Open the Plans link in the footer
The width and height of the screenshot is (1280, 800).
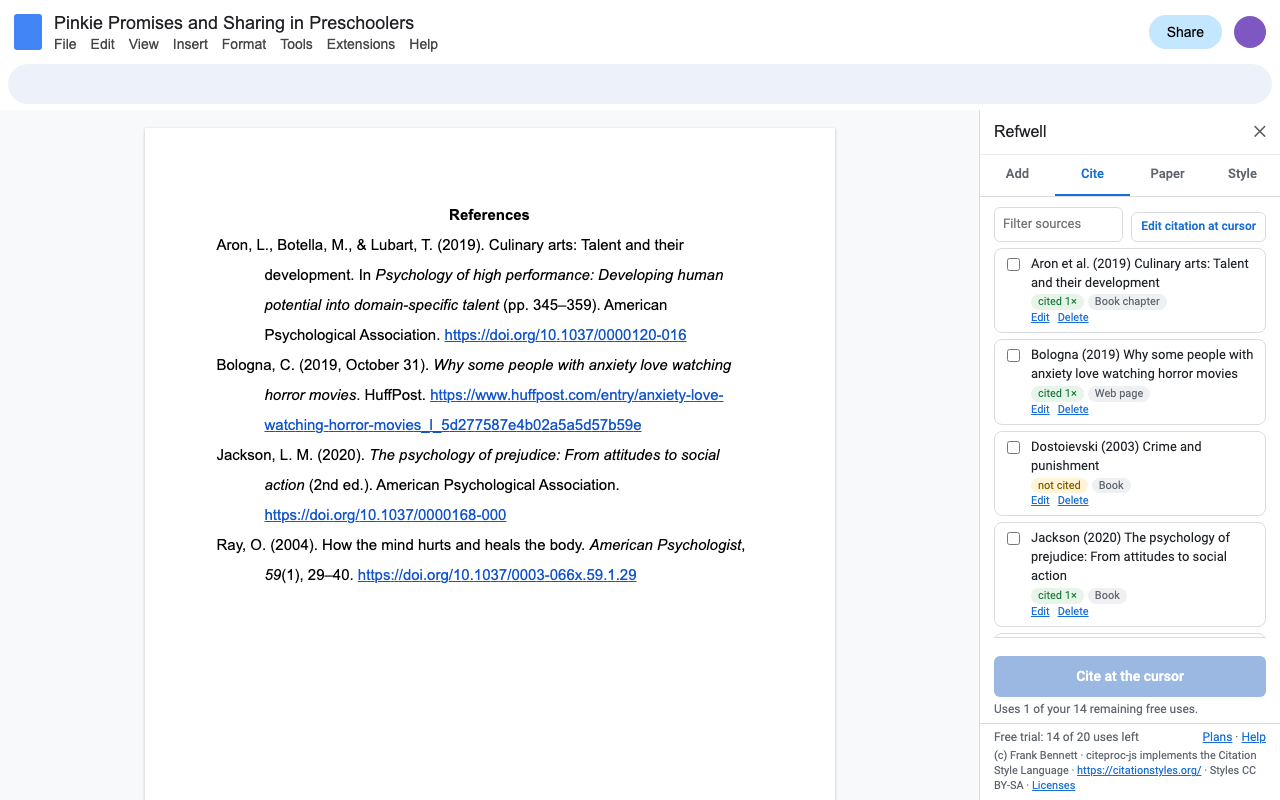point(1217,737)
